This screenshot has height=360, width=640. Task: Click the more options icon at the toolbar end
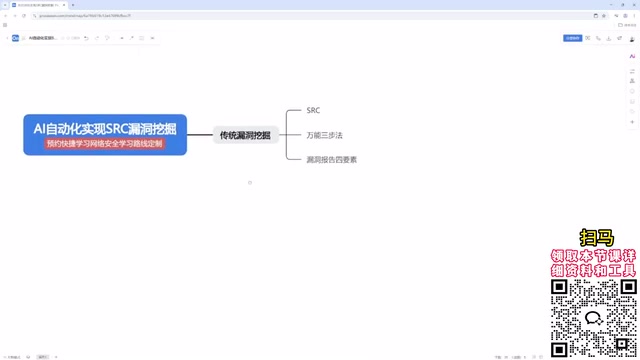click(152, 38)
